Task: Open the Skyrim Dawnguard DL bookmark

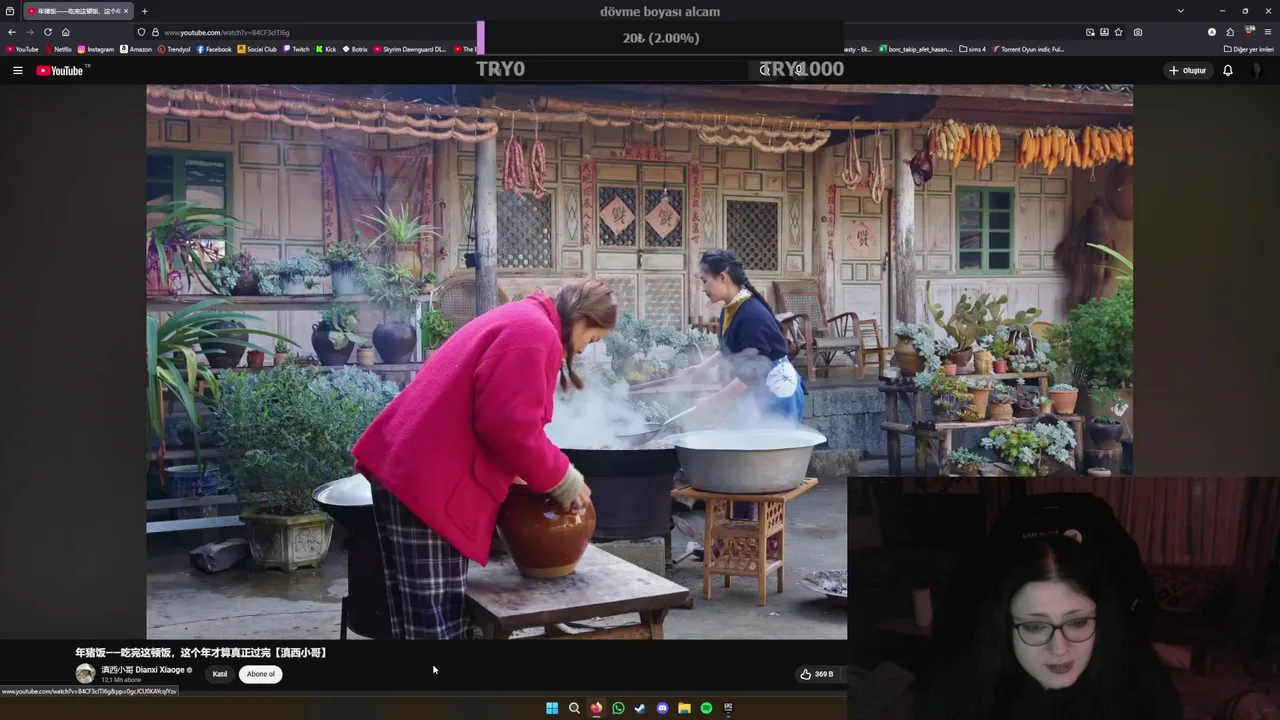Action: 410,49
